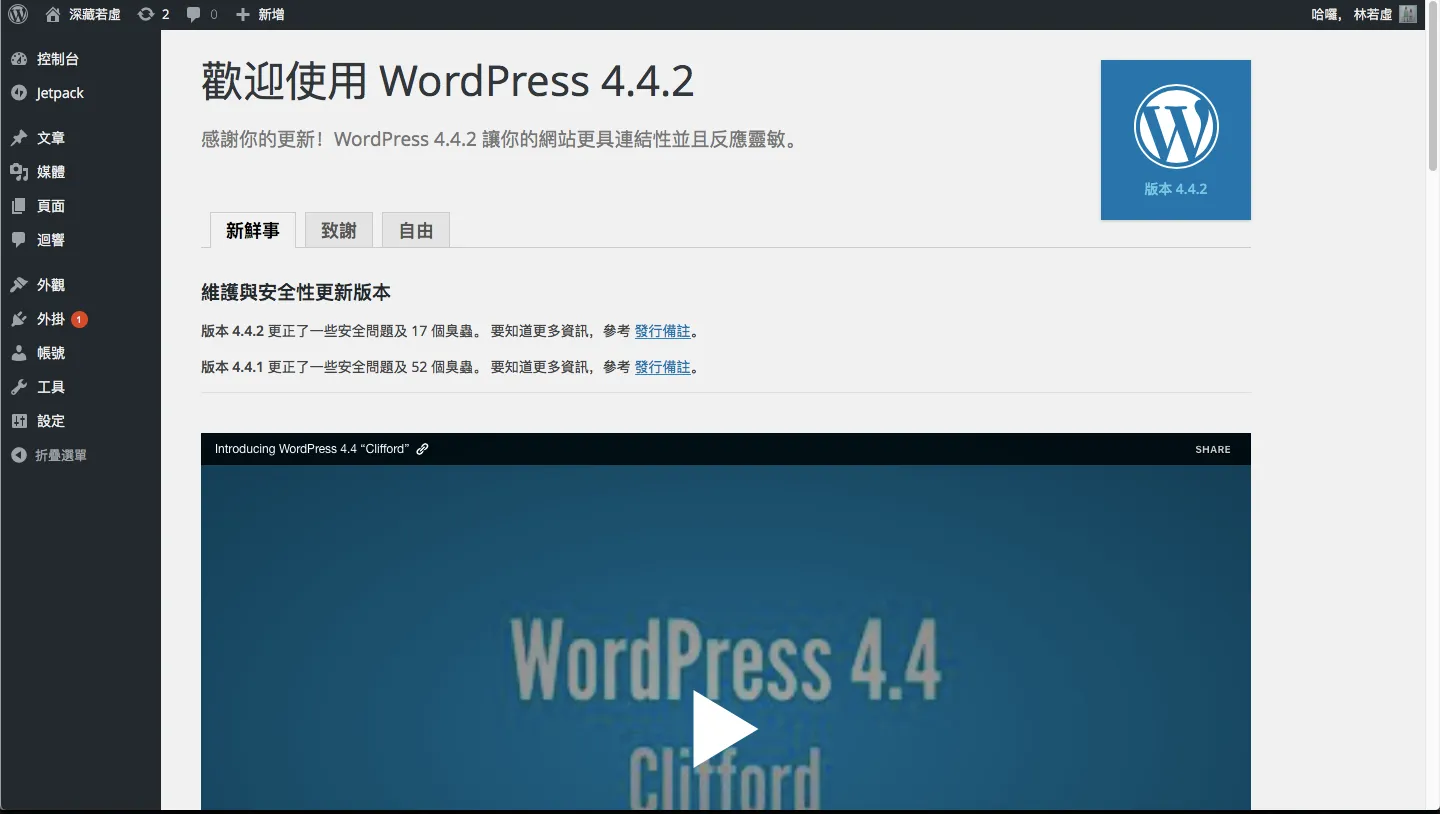Click the SHARE button on the video

tap(1212, 449)
